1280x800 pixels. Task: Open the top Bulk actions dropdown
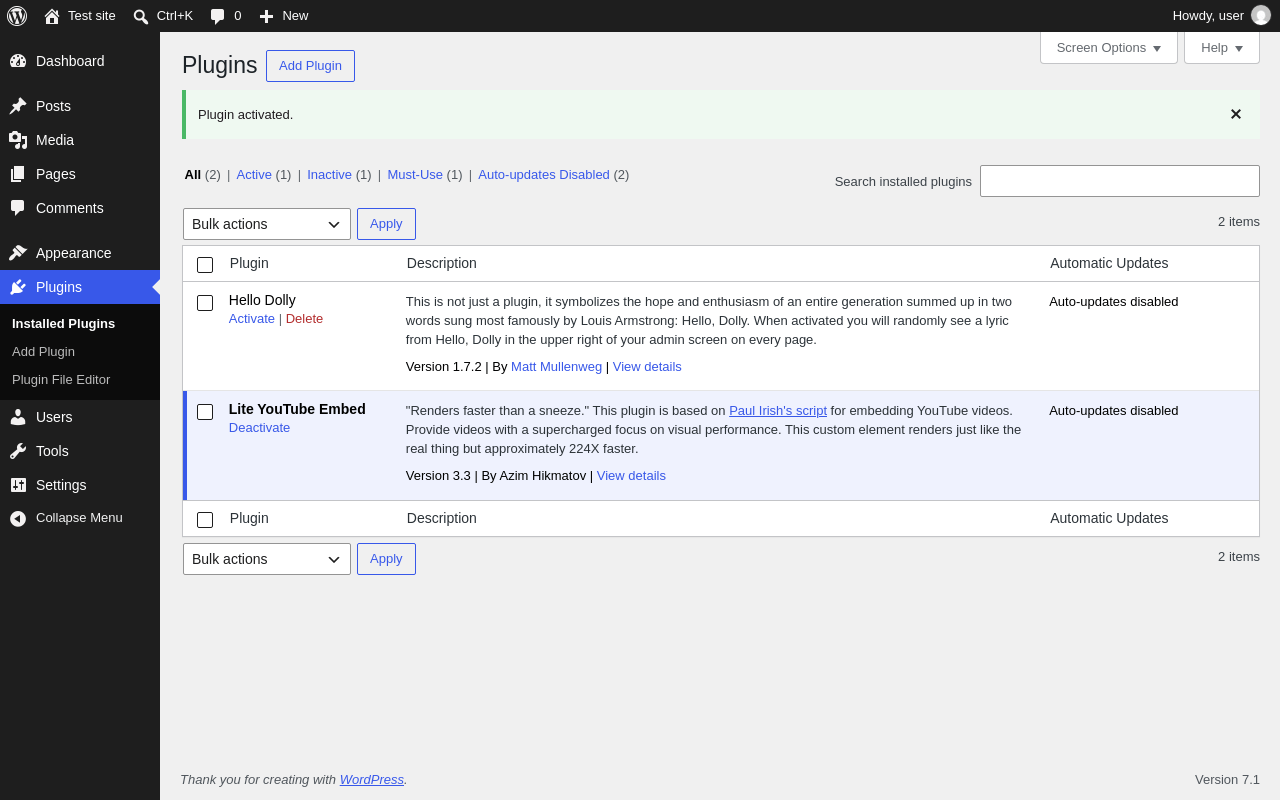[x=267, y=224]
